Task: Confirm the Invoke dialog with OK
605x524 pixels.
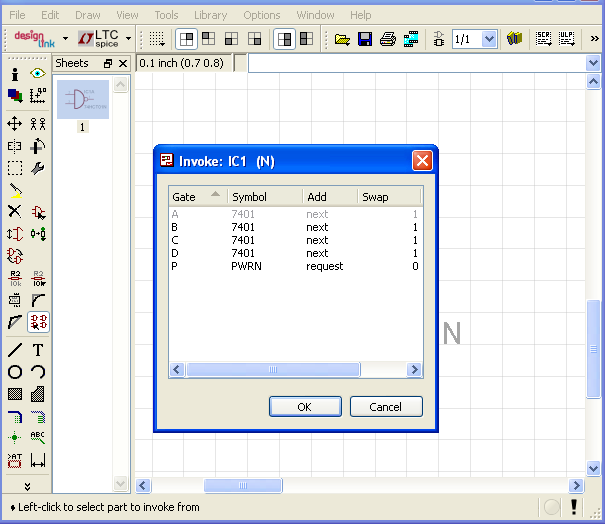Action: [x=305, y=407]
